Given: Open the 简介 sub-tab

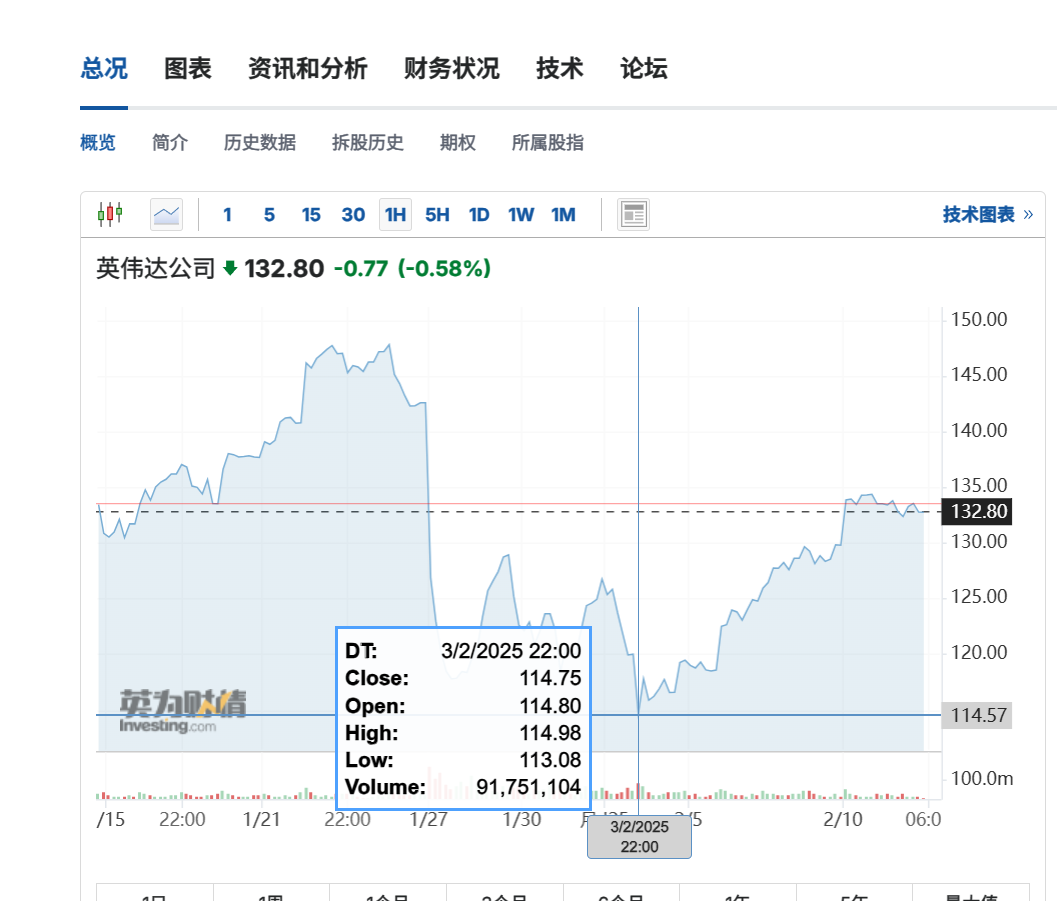Looking at the screenshot, I should click(x=170, y=143).
